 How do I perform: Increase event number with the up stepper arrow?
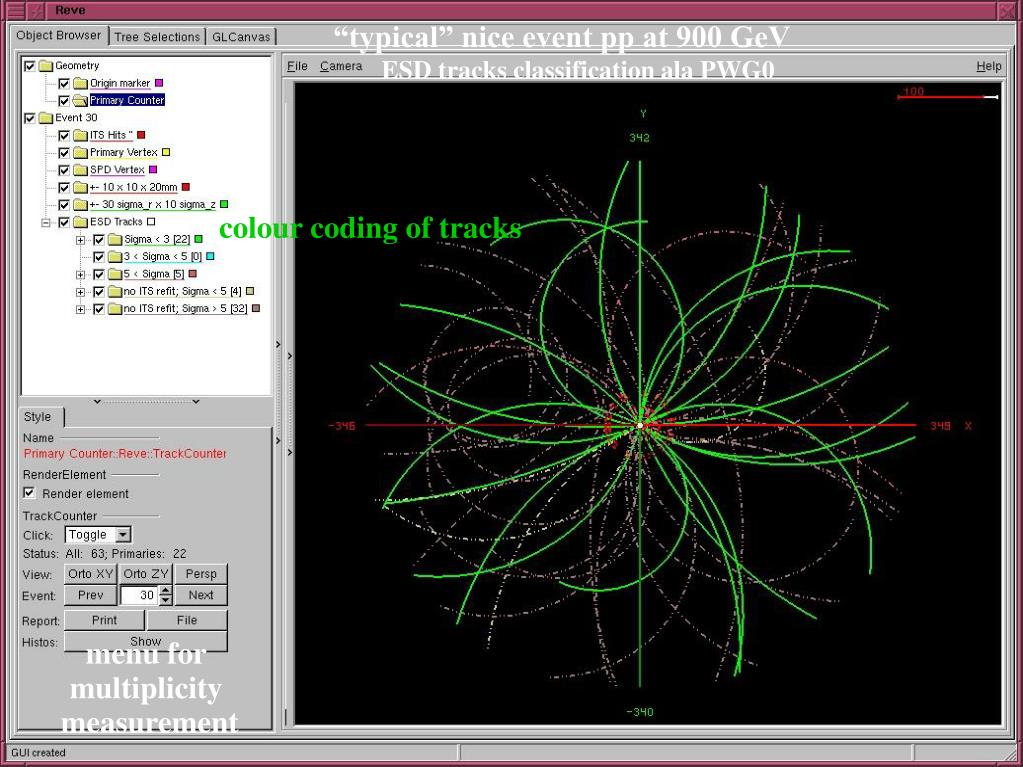166,591
